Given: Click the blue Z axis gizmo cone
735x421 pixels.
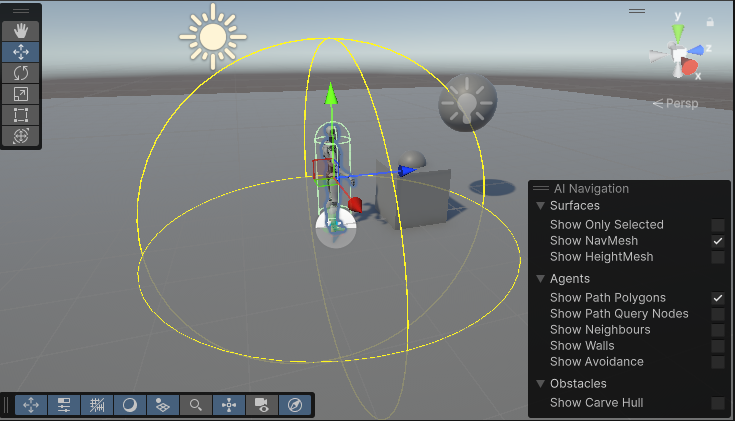Looking at the screenshot, I should point(696,50).
